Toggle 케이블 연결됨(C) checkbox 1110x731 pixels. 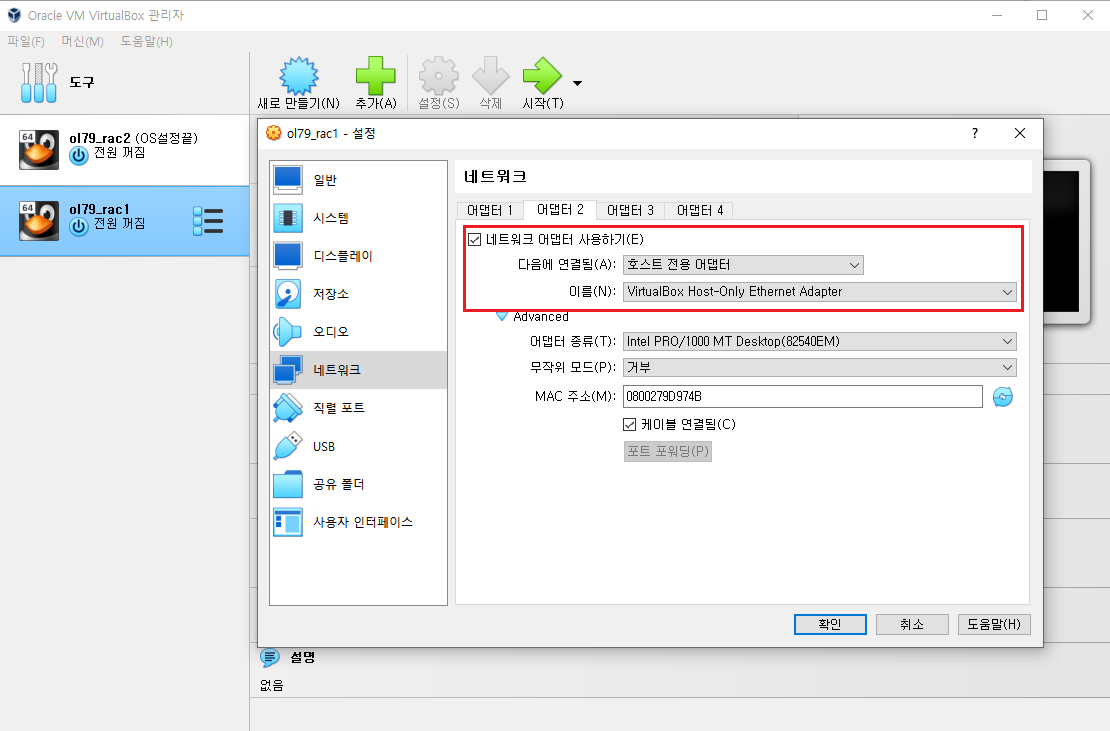[x=629, y=425]
